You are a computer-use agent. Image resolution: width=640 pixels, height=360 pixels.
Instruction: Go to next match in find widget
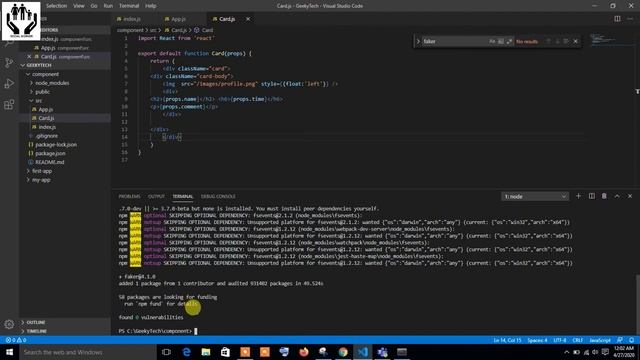(557, 41)
